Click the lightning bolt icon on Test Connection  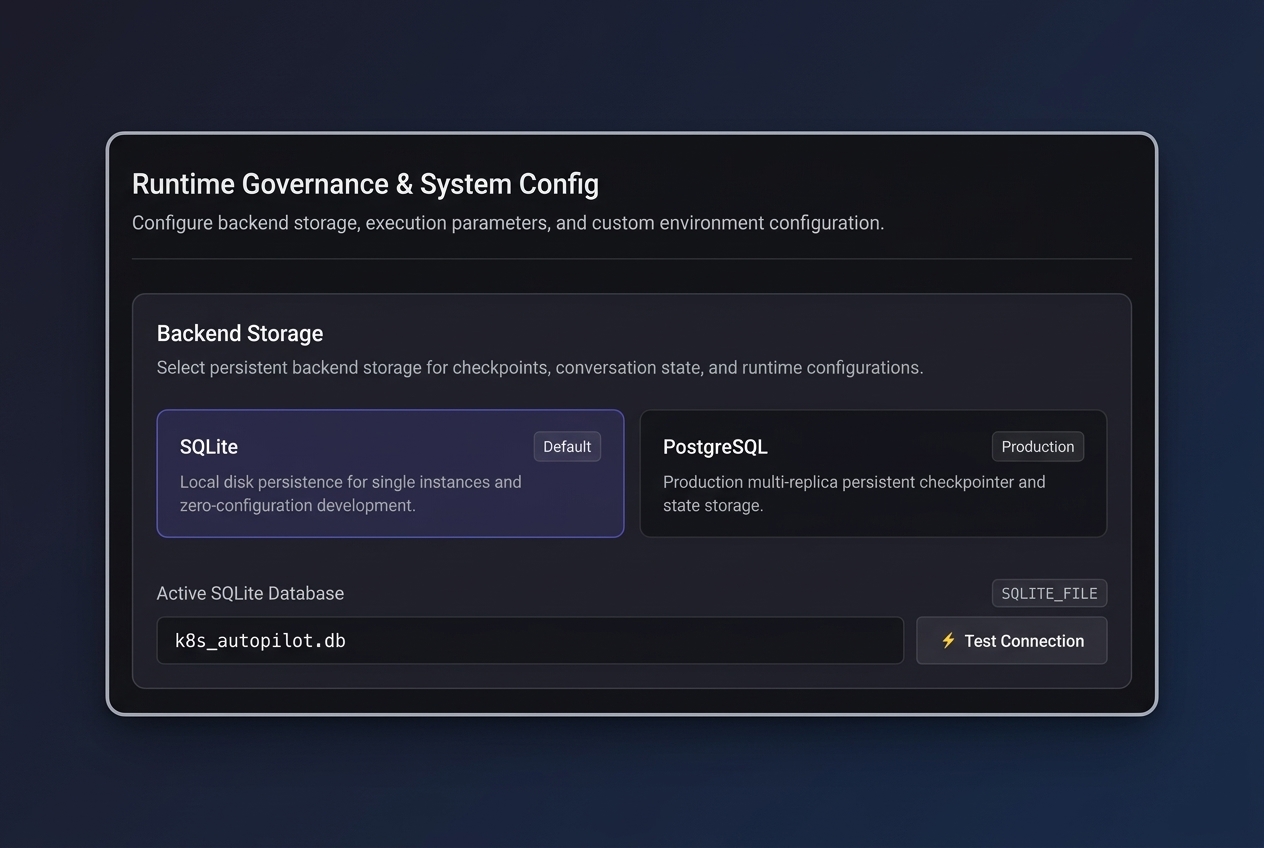tap(948, 641)
